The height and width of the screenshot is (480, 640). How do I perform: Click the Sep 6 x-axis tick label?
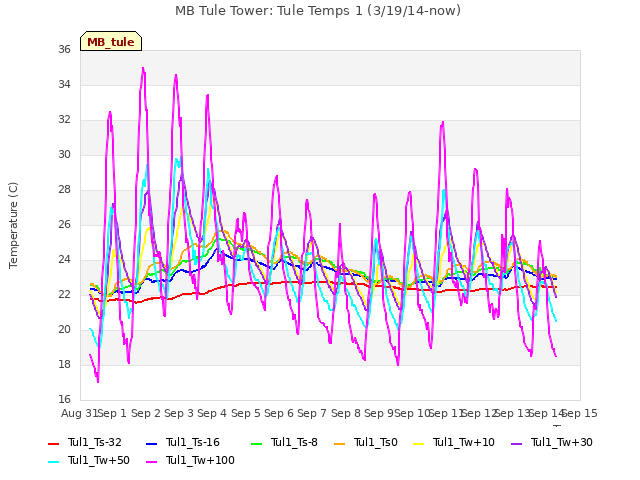(279, 413)
